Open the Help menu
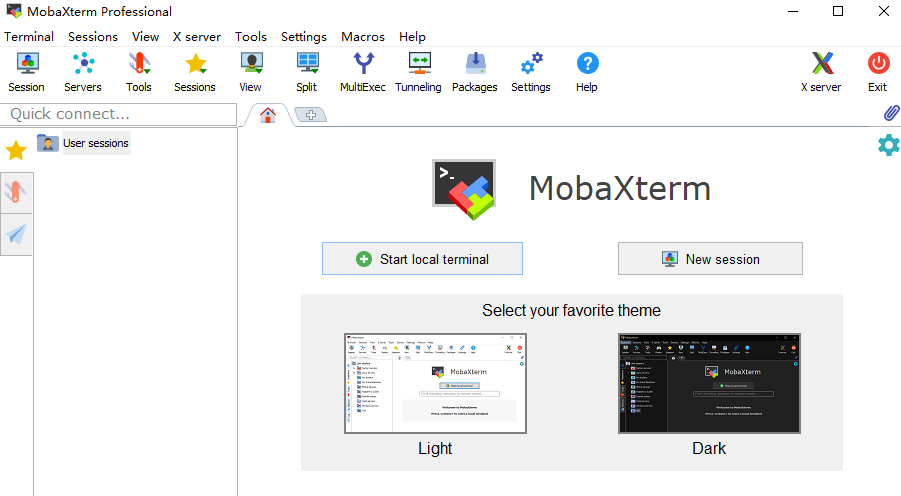The height and width of the screenshot is (496, 901). point(412,37)
